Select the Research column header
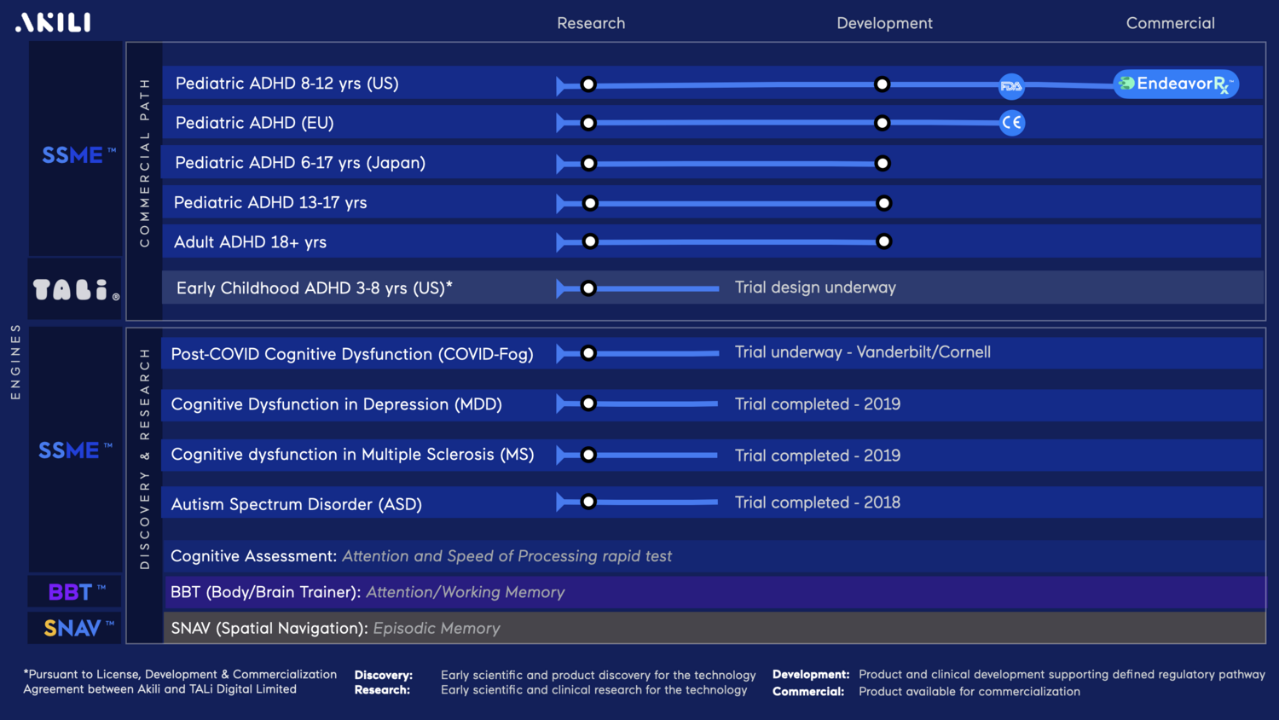Screen dimensions: 1279x720 pyautogui.click(x=591, y=23)
